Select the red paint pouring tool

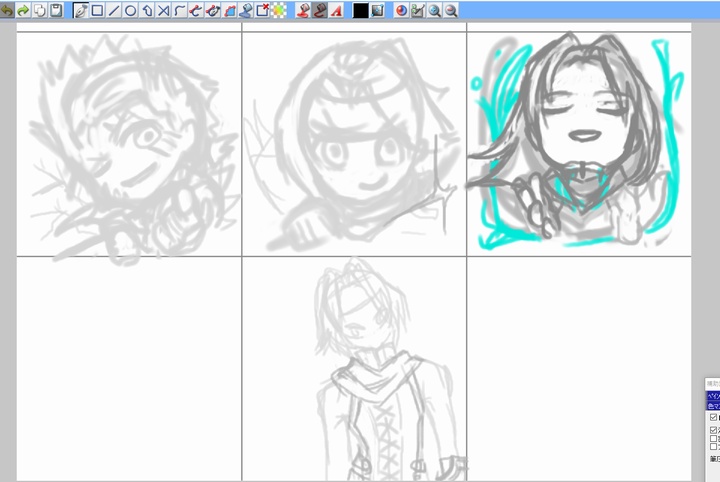[303, 10]
